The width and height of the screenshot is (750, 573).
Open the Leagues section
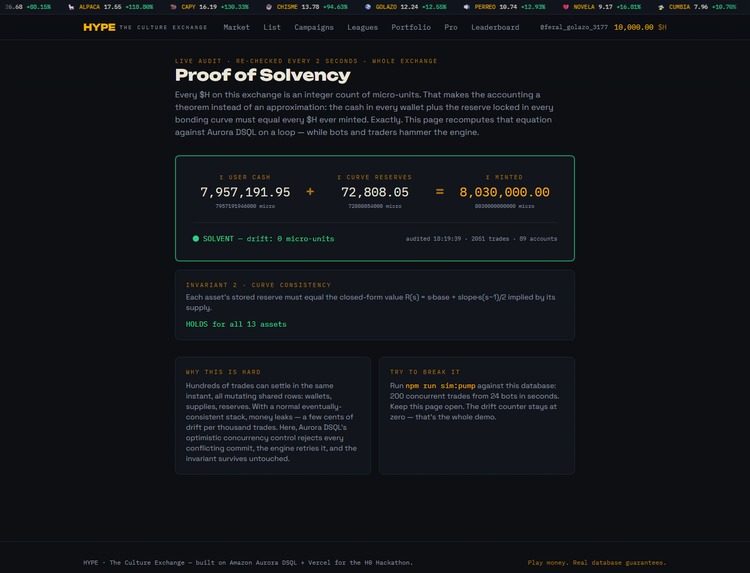[x=363, y=27]
